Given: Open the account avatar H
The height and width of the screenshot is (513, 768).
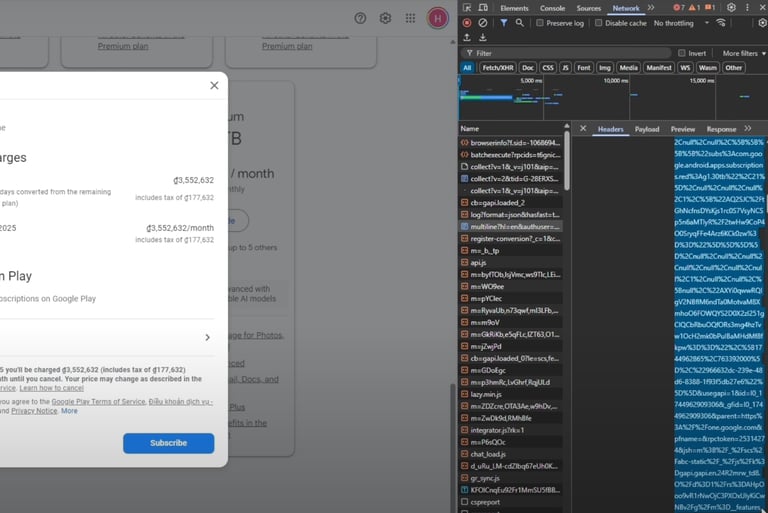Looking at the screenshot, I should 437,19.
